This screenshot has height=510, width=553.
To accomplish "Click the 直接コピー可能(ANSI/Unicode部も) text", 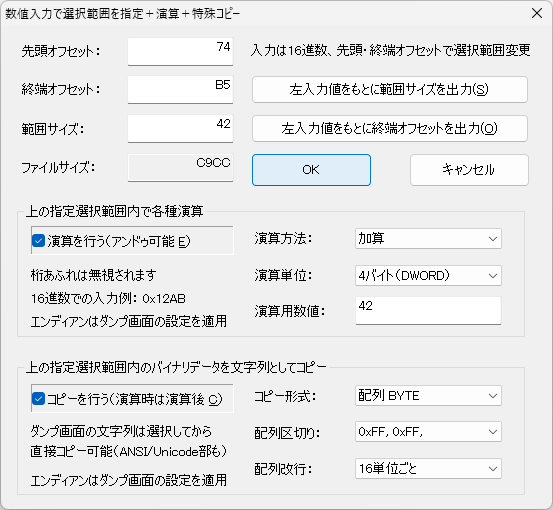I will pyautogui.click(x=128, y=451).
